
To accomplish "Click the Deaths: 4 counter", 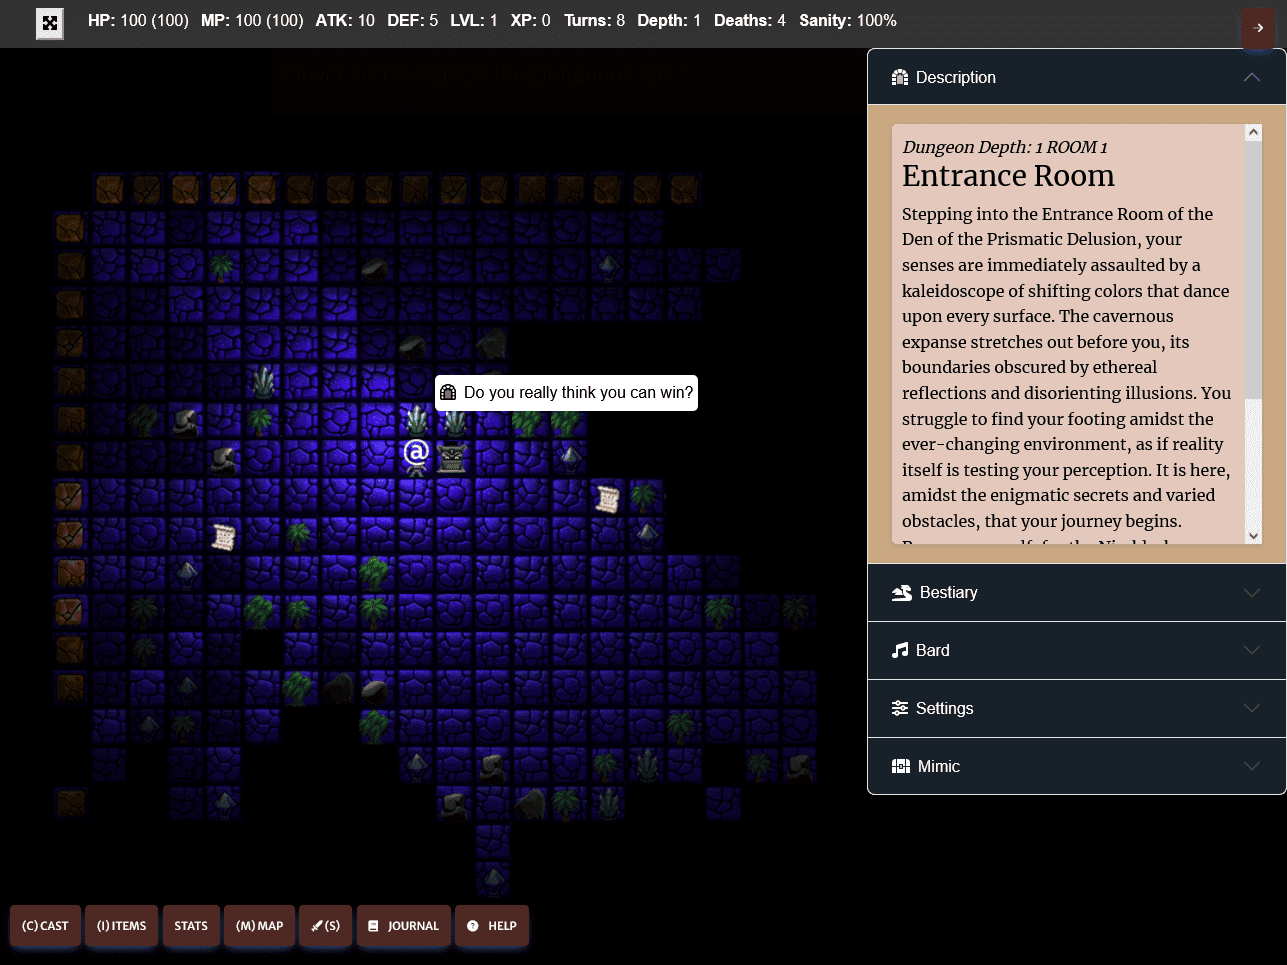I will 750,20.
